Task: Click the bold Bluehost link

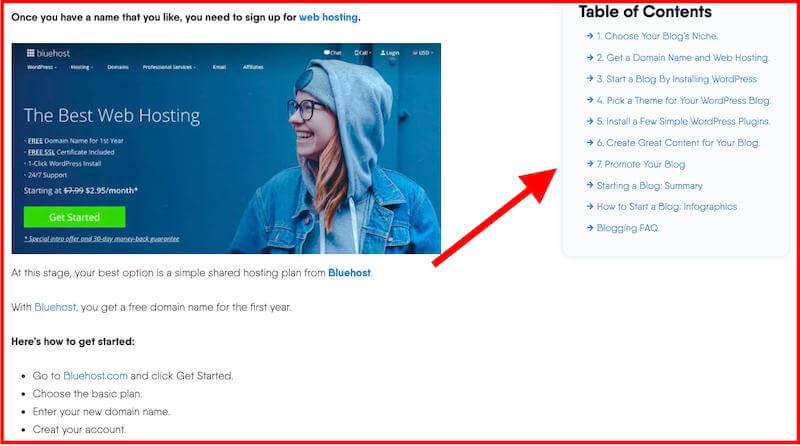Action: tap(349, 273)
